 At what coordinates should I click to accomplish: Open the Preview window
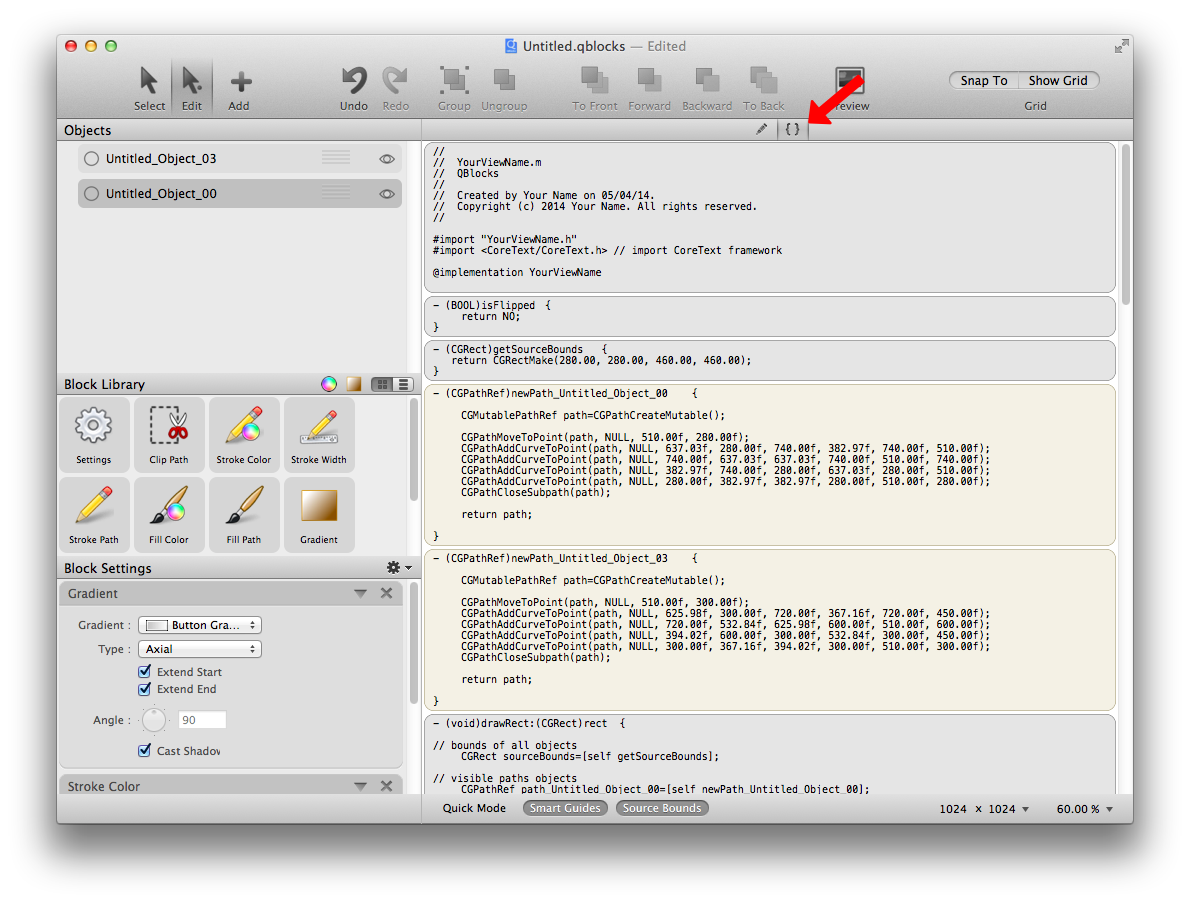click(850, 88)
